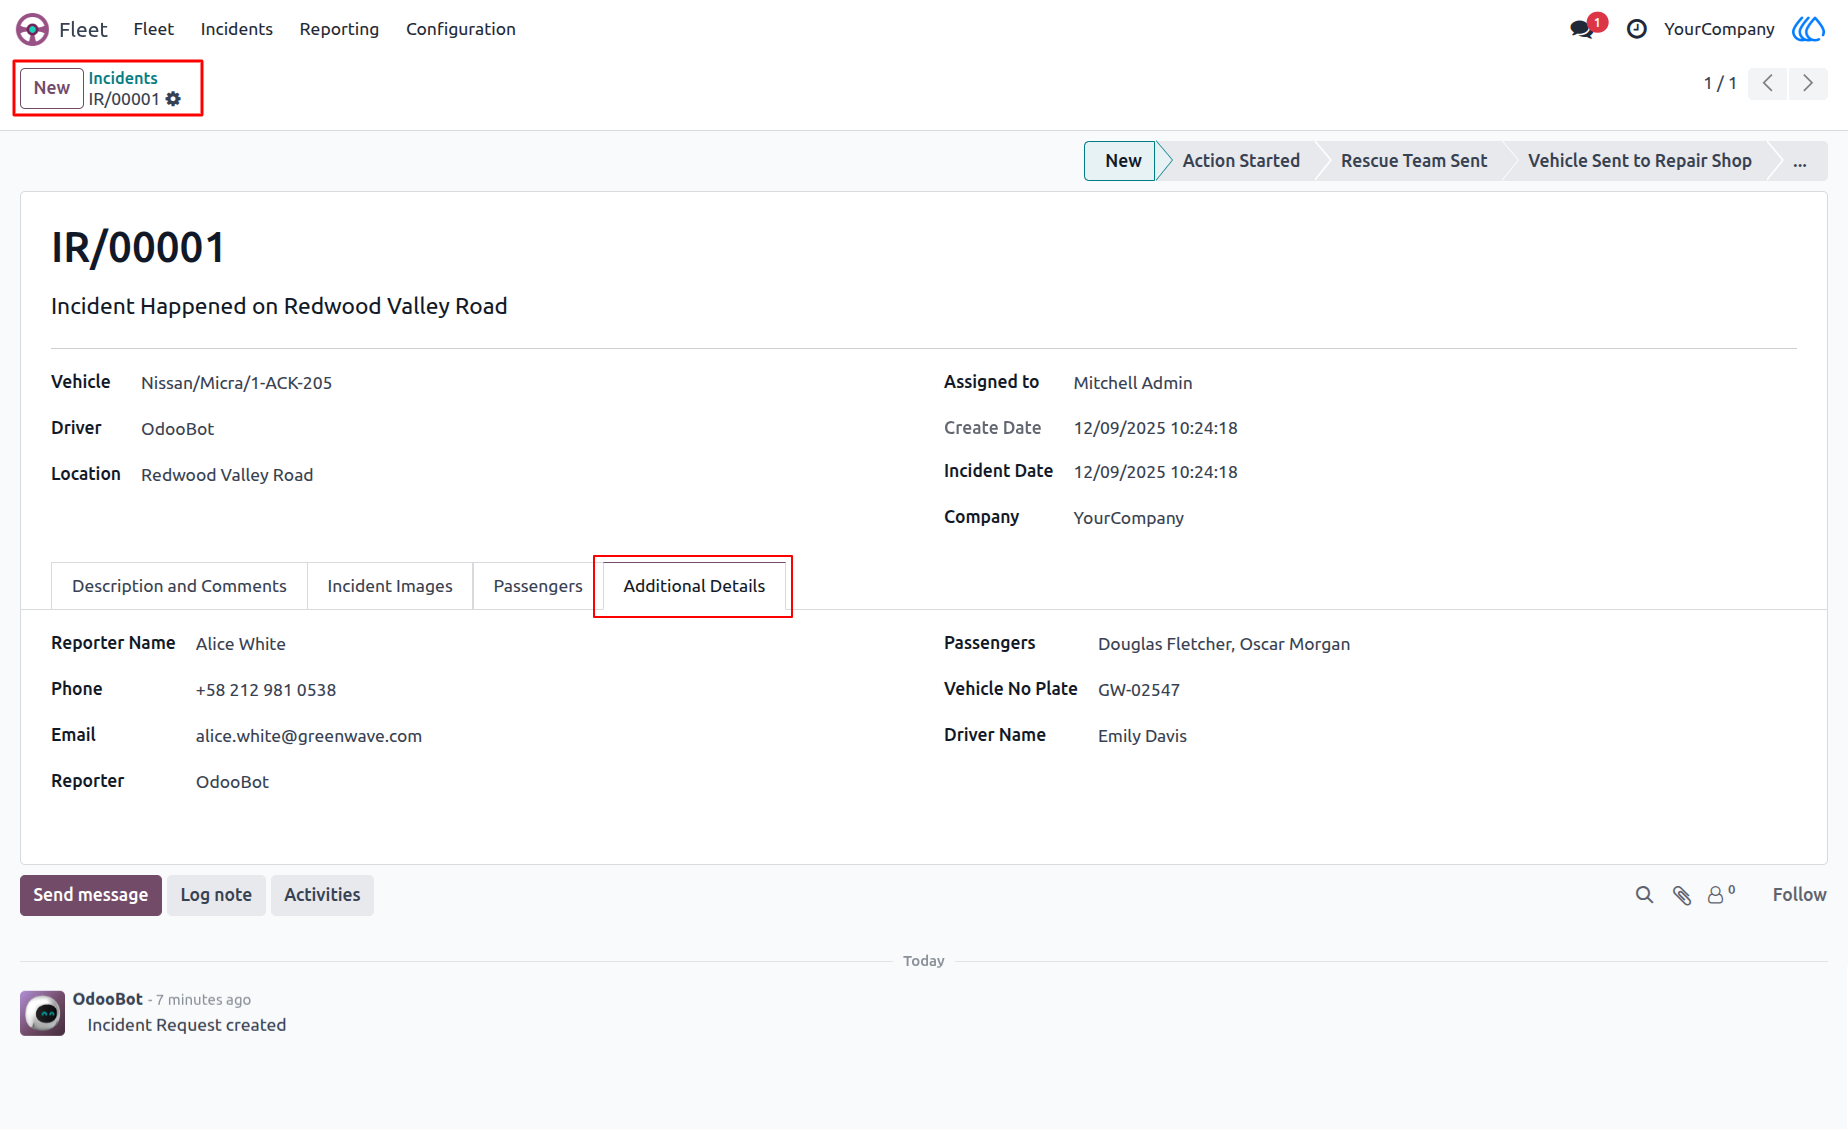Set stage to Vehicle Sent to Repair Shop

(x=1639, y=161)
